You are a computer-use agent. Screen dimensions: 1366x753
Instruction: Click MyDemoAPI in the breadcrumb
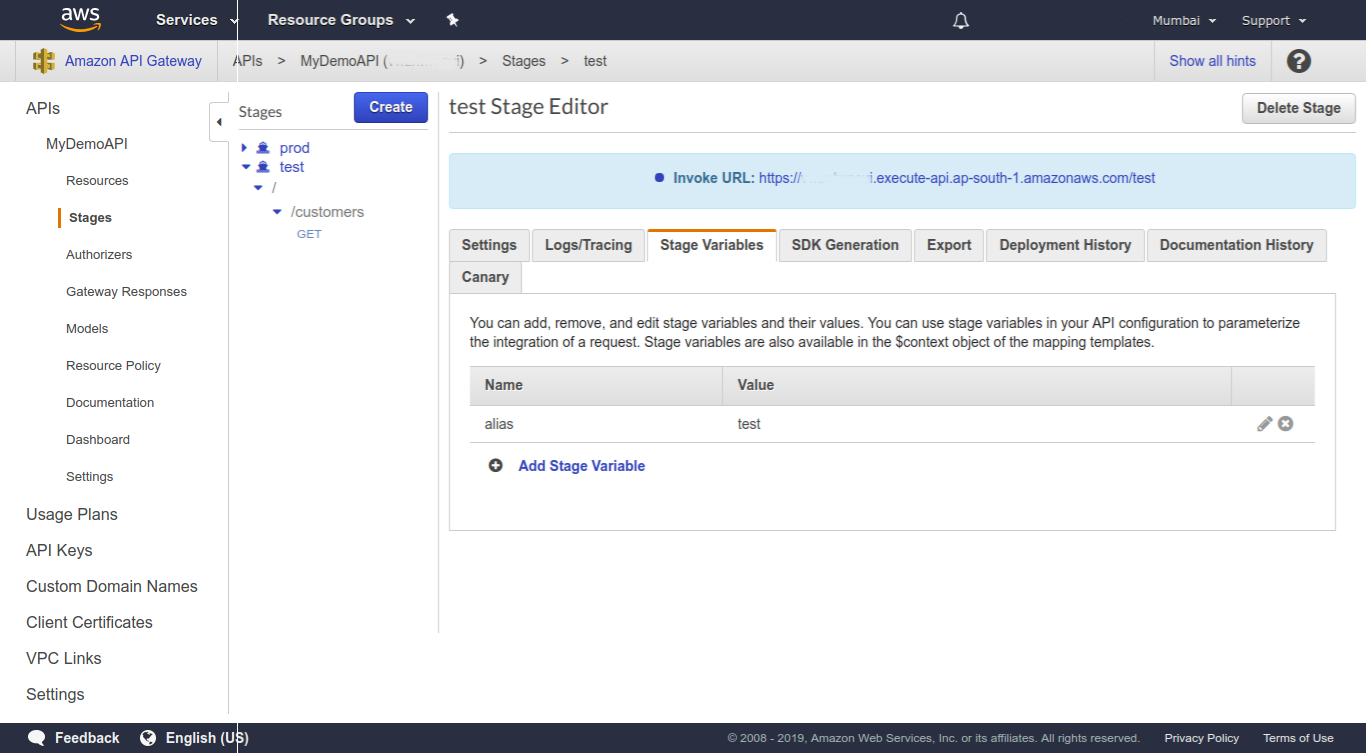pos(382,61)
